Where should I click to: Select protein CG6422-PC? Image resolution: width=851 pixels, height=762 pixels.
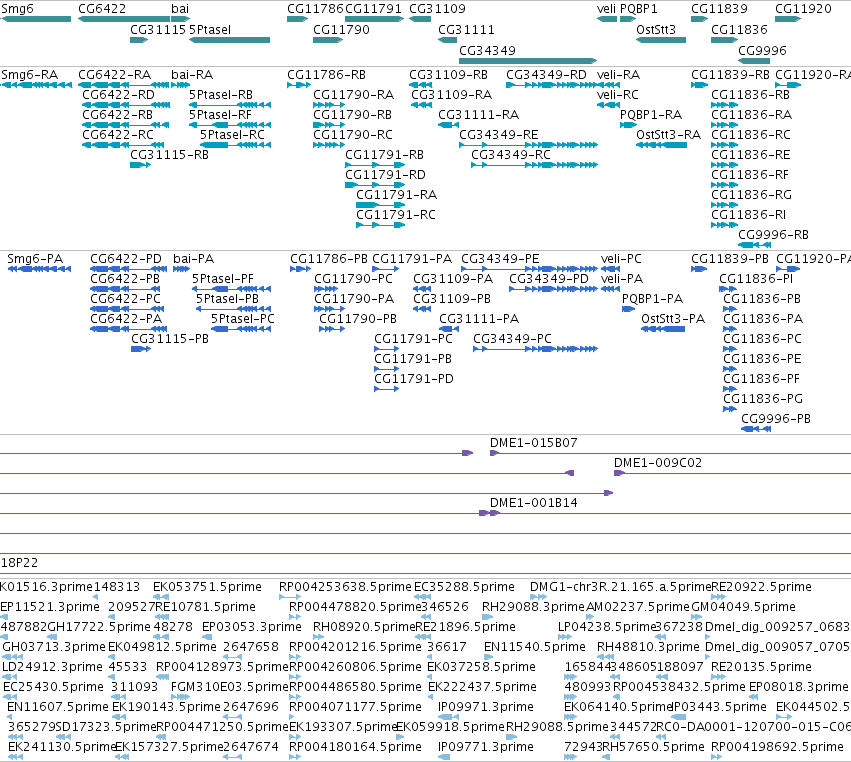[125, 299]
